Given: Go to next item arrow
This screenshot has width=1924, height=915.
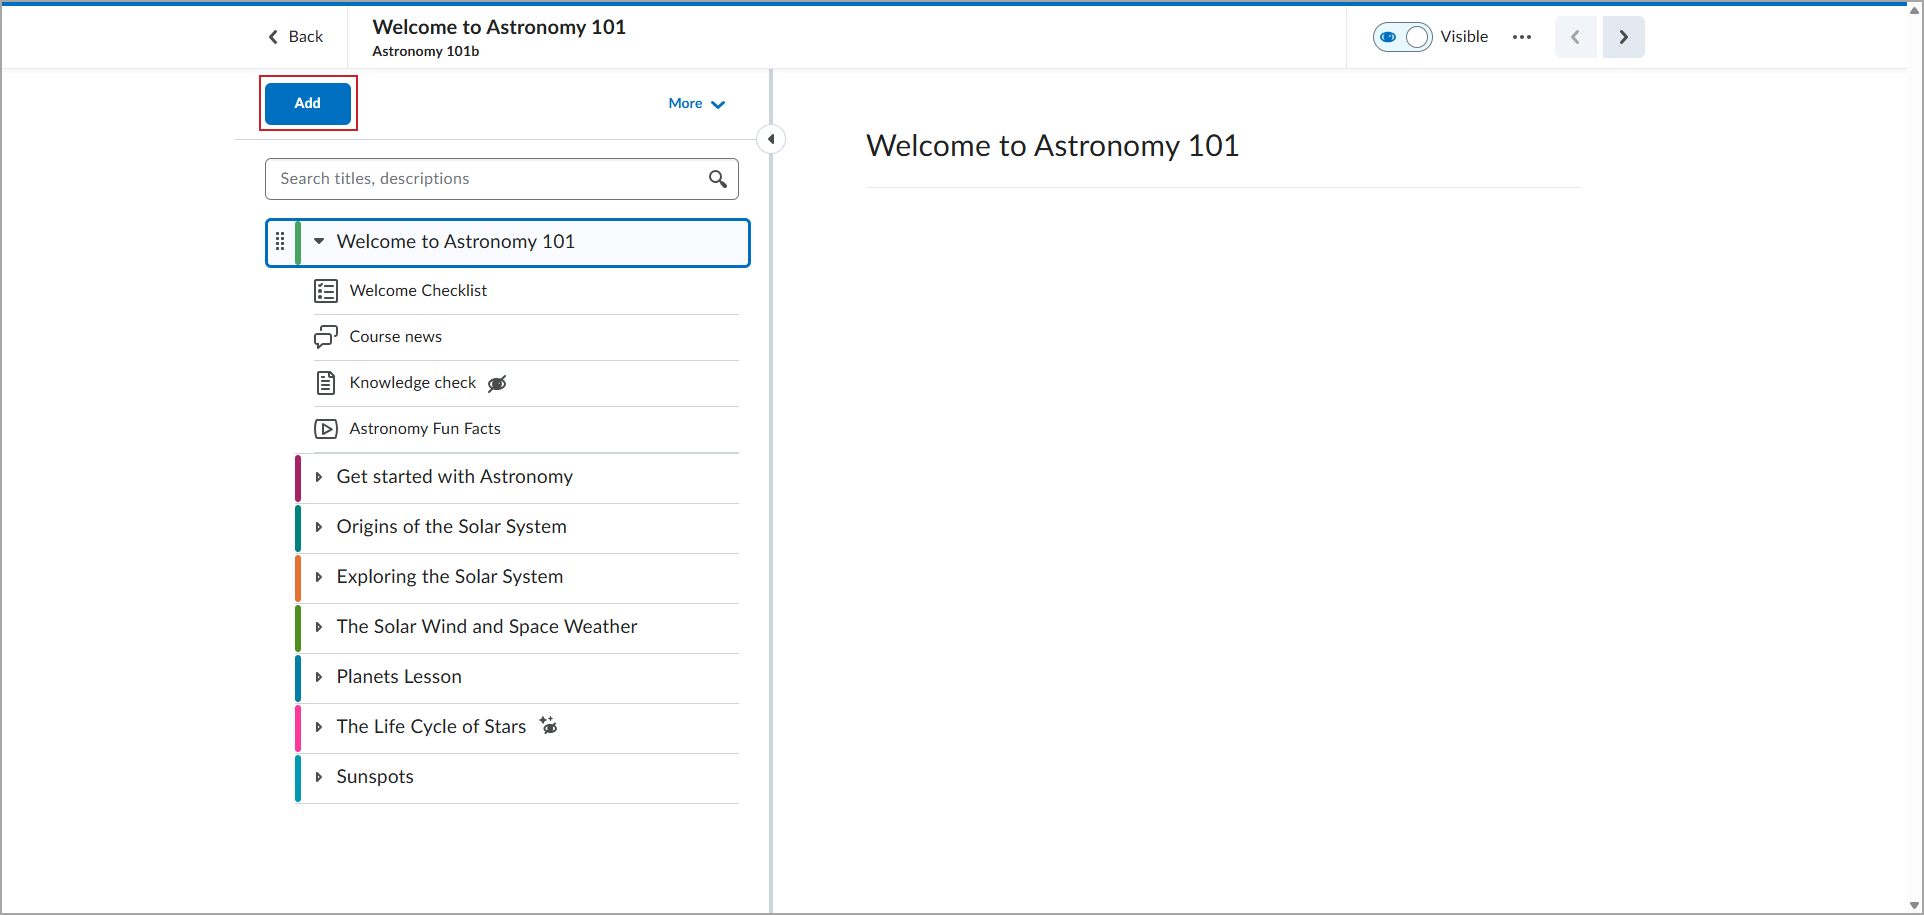Looking at the screenshot, I should tap(1623, 37).
